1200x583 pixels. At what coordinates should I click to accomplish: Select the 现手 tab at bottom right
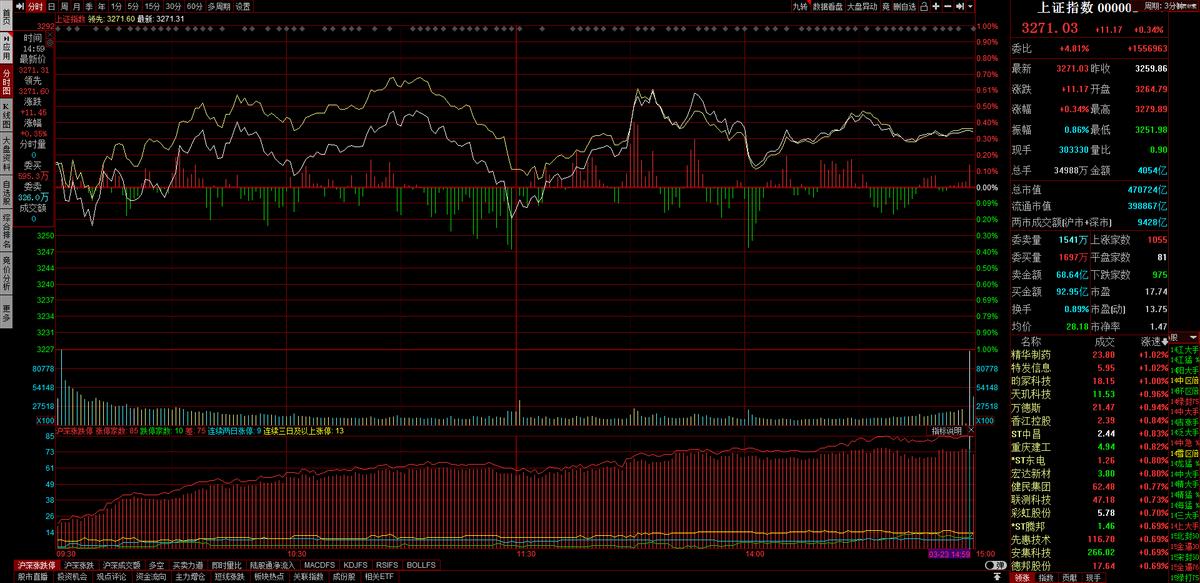(1092, 577)
